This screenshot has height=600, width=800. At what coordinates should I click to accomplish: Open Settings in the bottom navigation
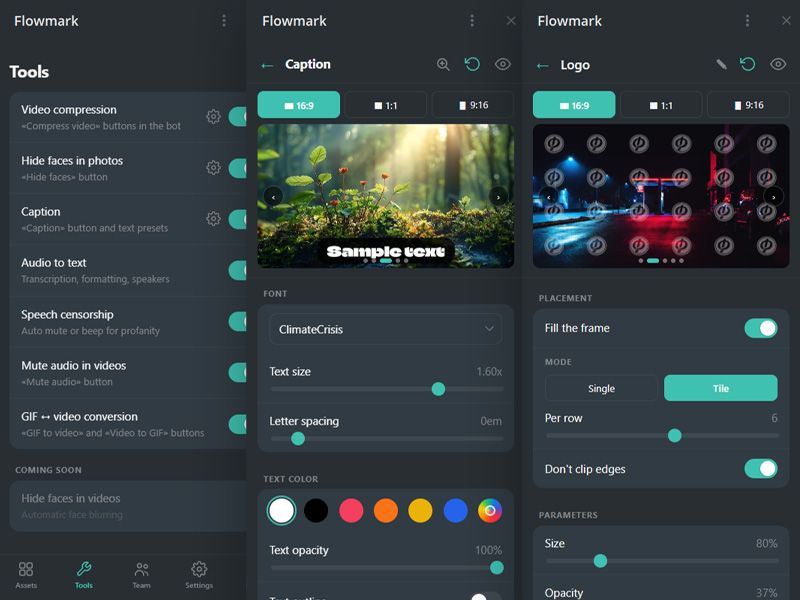(199, 575)
